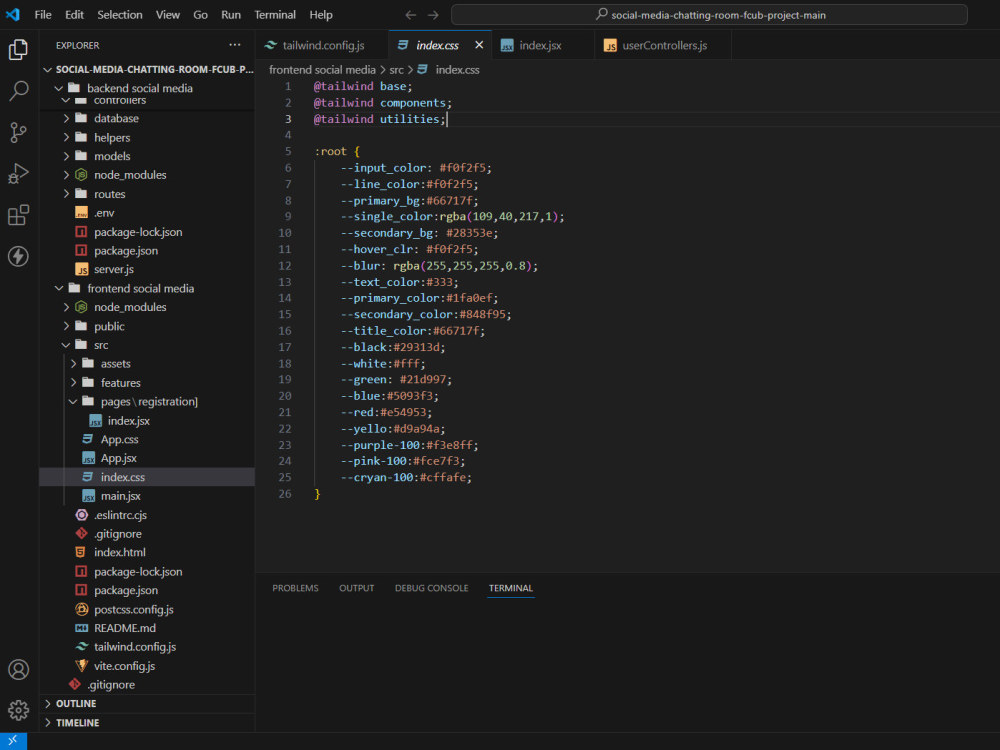The width and height of the screenshot is (1000, 750).
Task: Open index.html file
Action: (x=119, y=552)
